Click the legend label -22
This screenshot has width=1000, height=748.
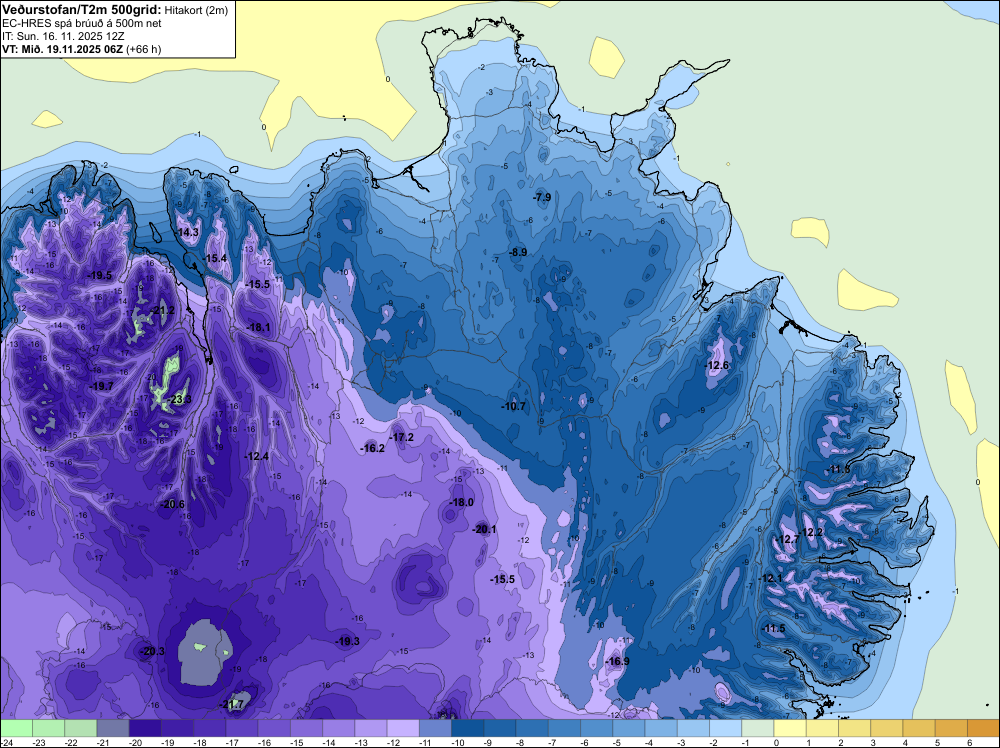(71, 743)
